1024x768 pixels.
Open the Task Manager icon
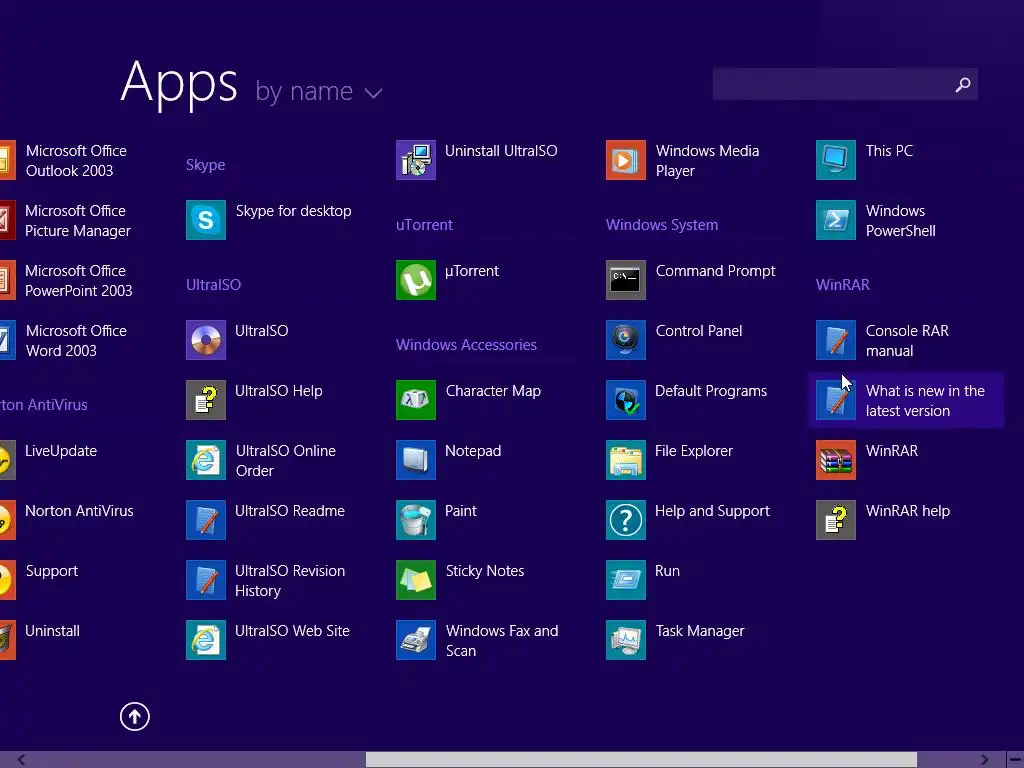pos(626,640)
